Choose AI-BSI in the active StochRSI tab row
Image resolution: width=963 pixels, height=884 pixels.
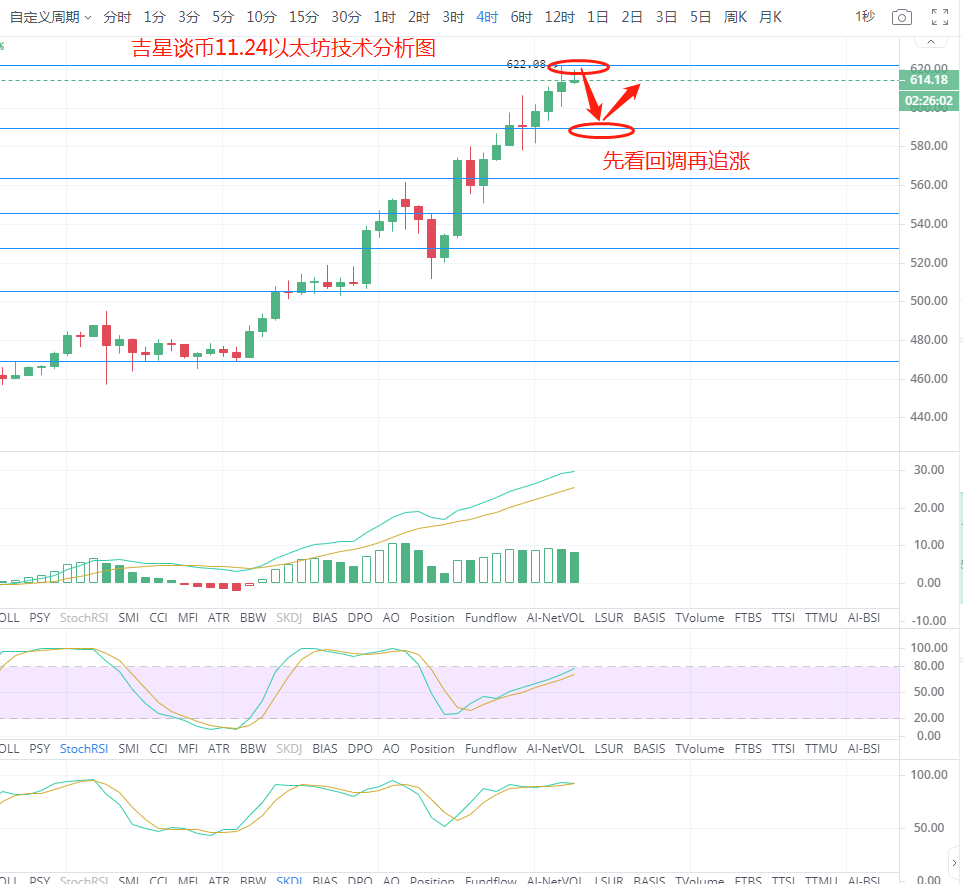click(864, 748)
